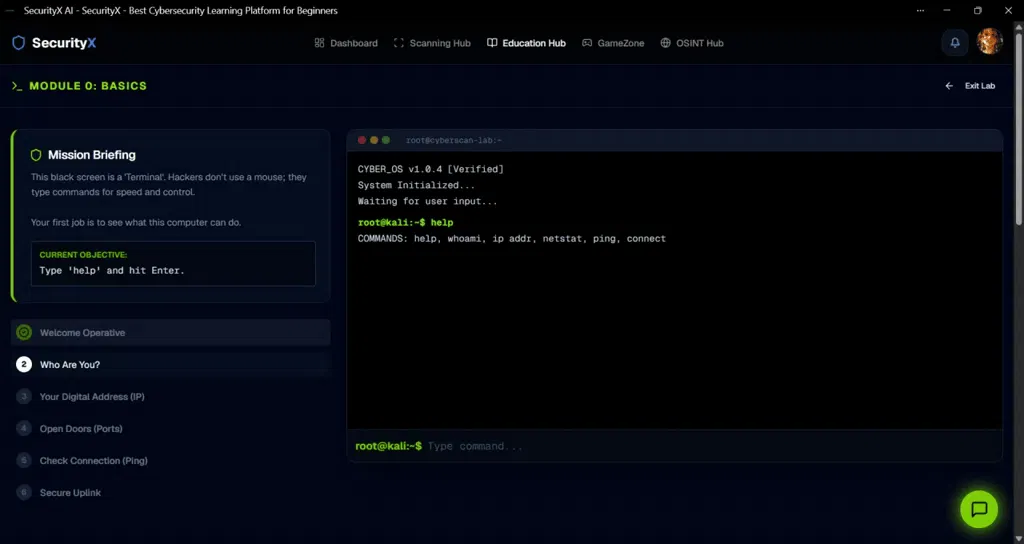The height and width of the screenshot is (544, 1024).
Task: Click the back arrow beside Exit Lab
Action: point(949,86)
